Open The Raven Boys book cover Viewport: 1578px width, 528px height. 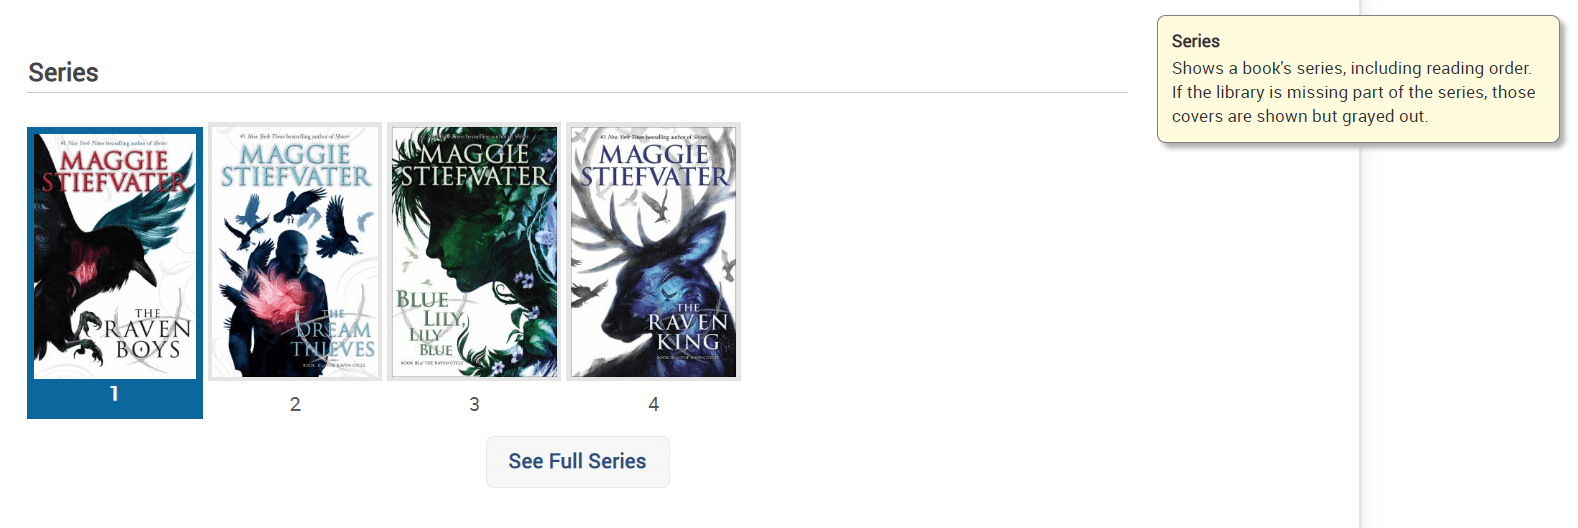click(115, 256)
